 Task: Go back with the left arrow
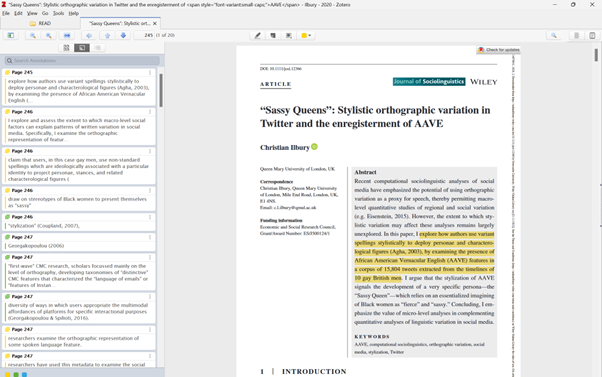coord(89,35)
